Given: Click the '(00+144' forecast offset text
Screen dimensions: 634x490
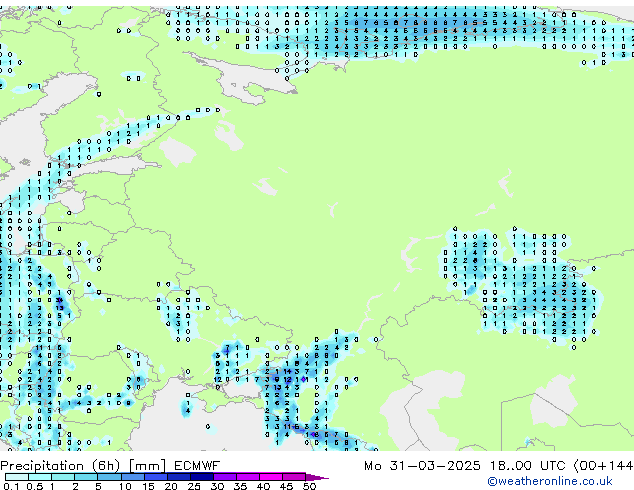Looking at the screenshot, I should [x=604, y=466].
